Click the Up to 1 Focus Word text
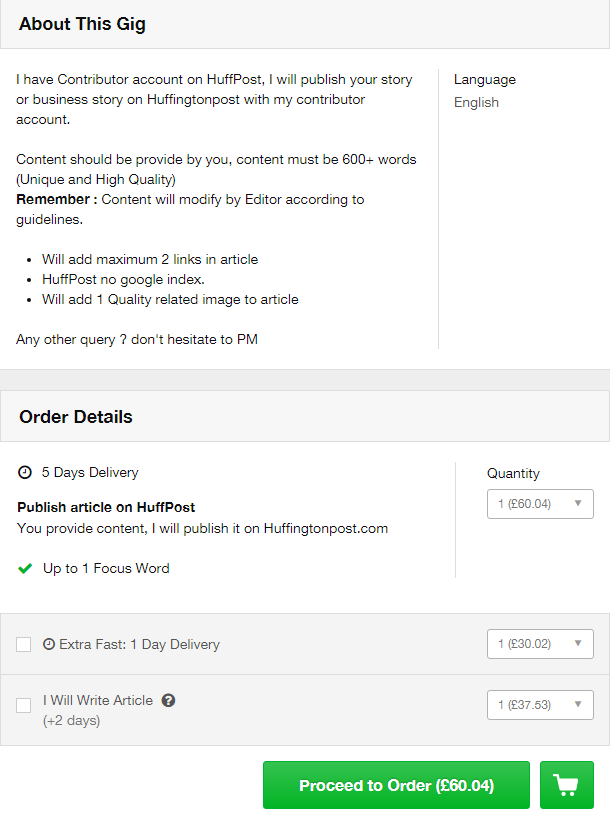Screen dimensions: 610x824 tap(106, 568)
